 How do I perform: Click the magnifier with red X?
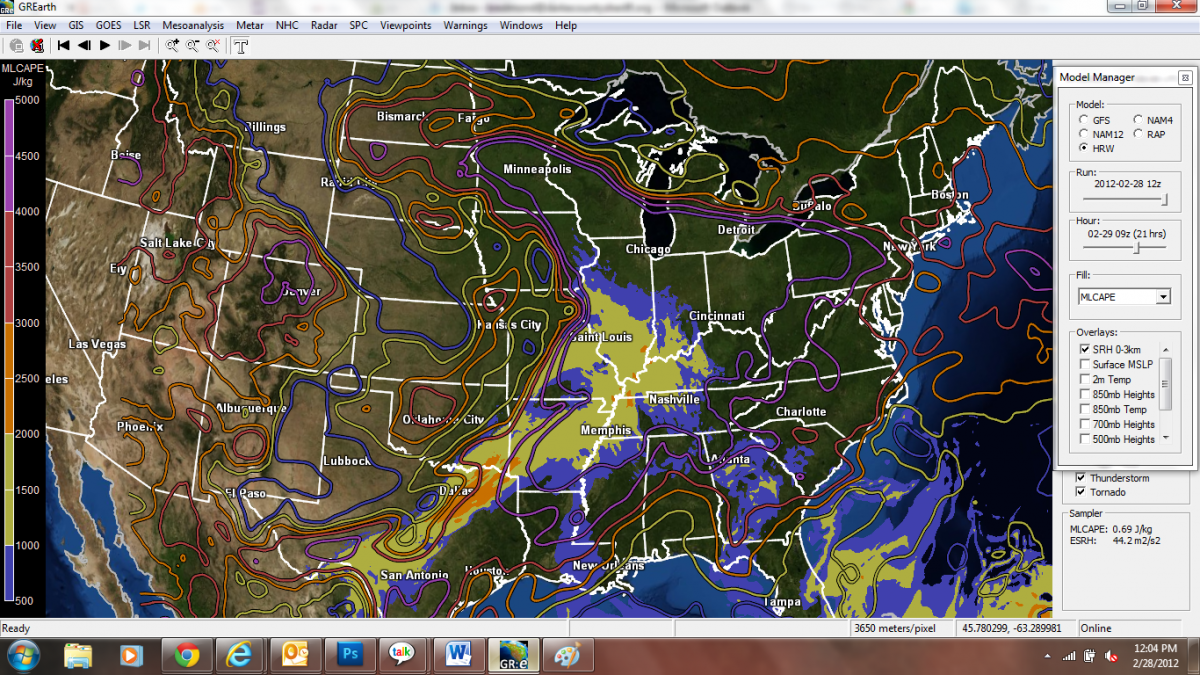click(213, 45)
